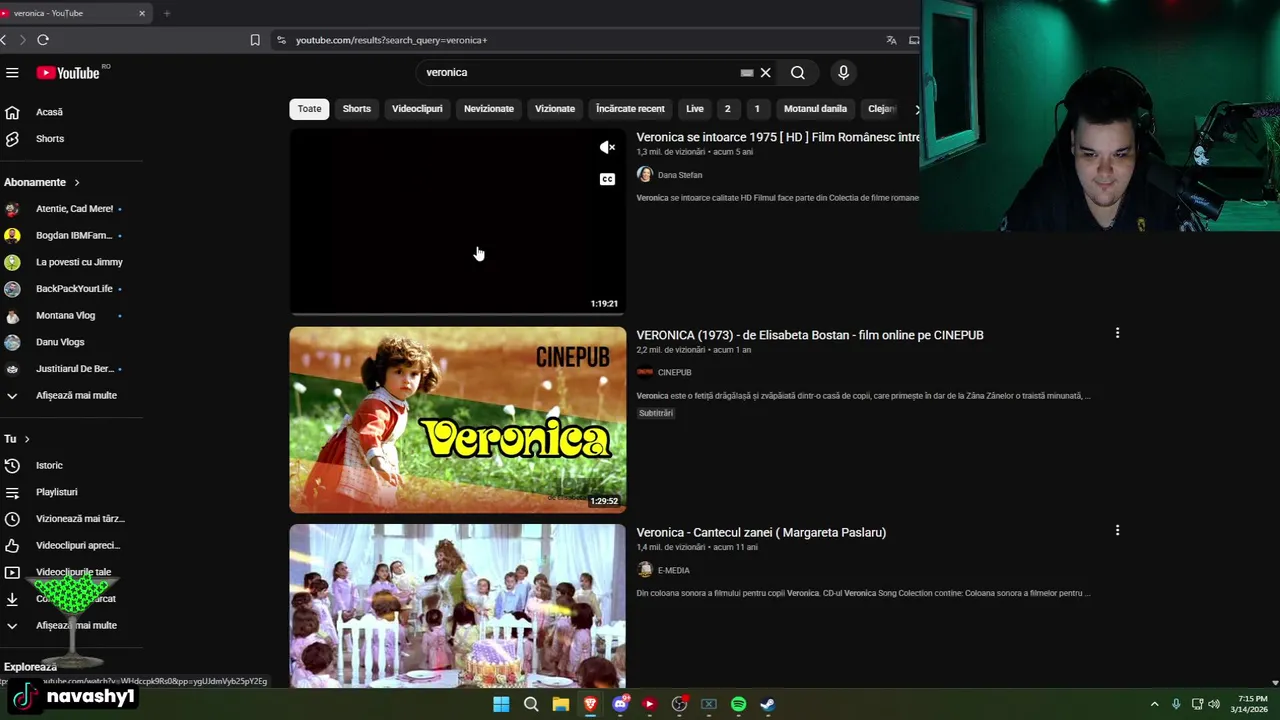This screenshot has height=720, width=1280.
Task: Click the VERONICA (1973) CINEPUB thumbnail
Action: point(458,420)
